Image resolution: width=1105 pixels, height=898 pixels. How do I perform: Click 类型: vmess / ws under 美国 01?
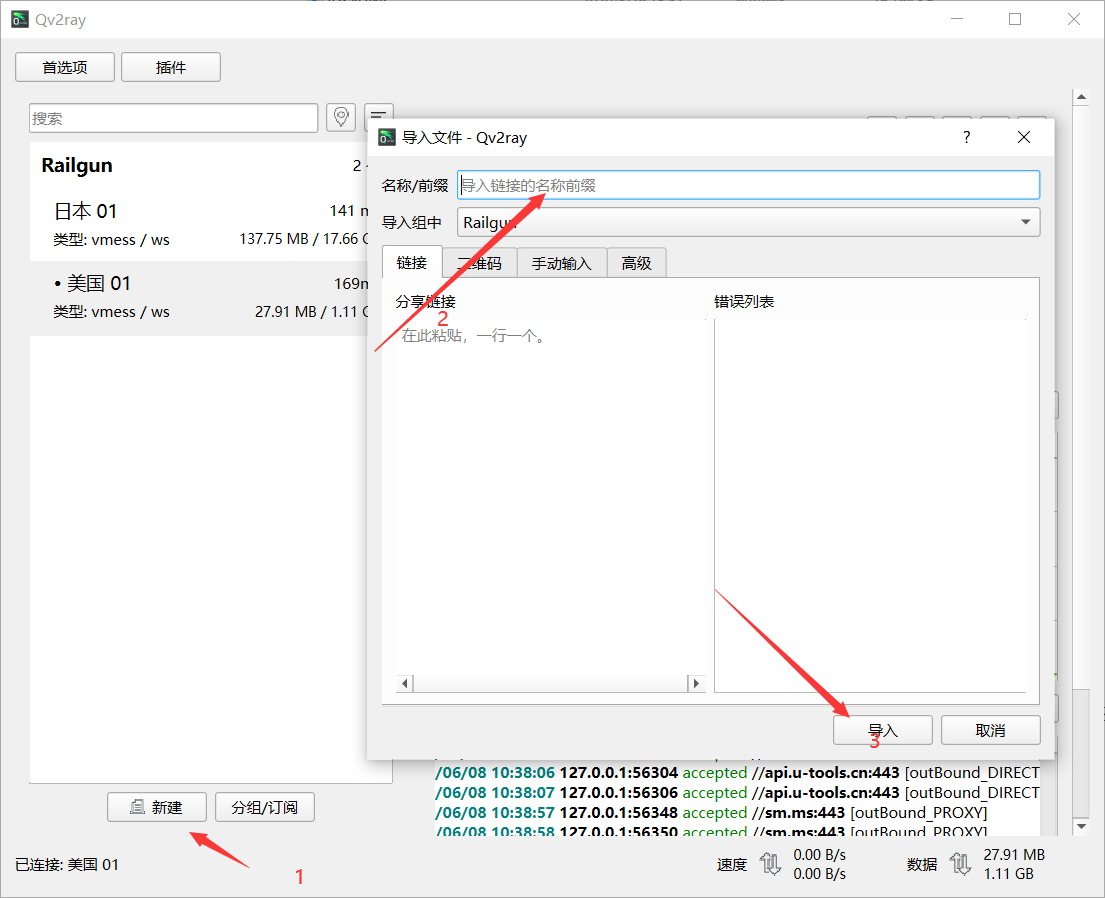tap(111, 312)
